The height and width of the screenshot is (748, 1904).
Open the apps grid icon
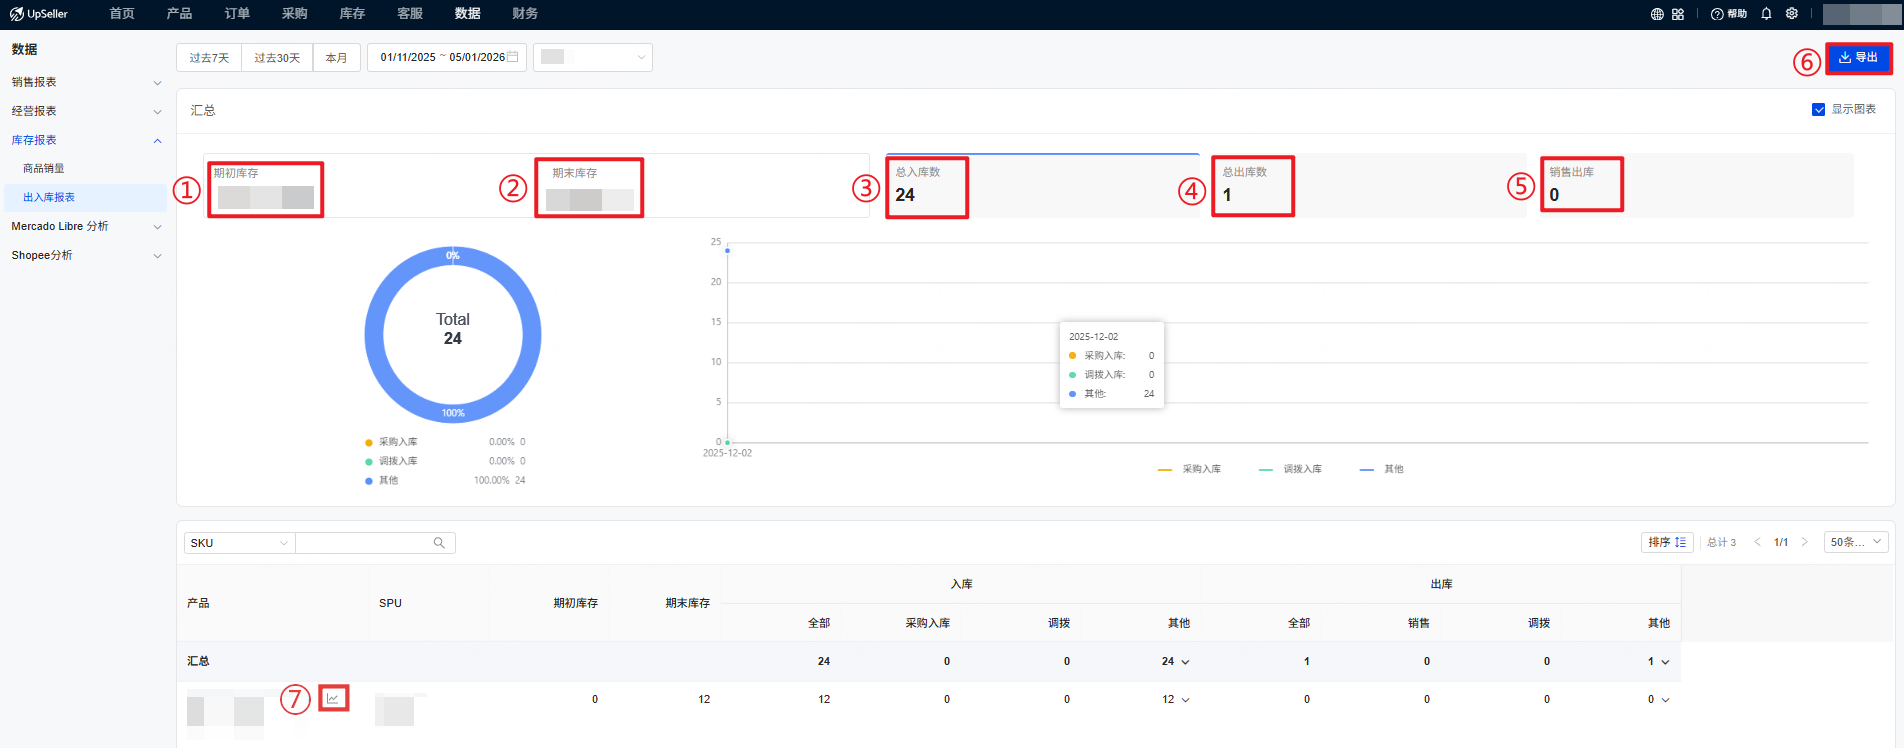(1678, 14)
